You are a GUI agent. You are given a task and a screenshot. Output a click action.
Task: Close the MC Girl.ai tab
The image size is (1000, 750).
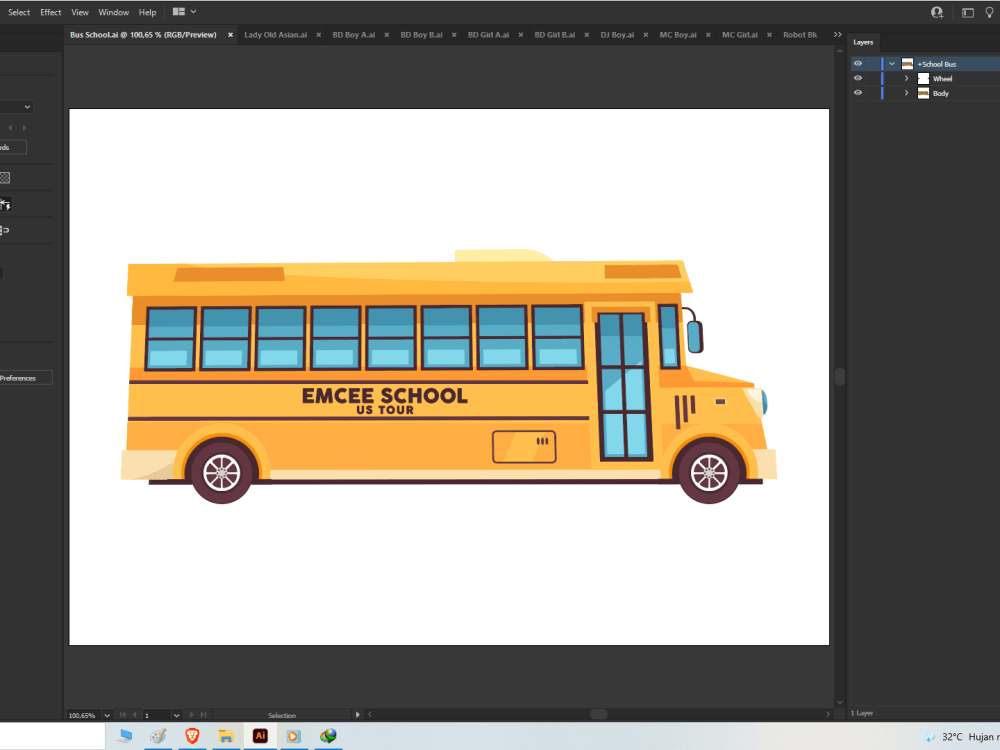(769, 35)
